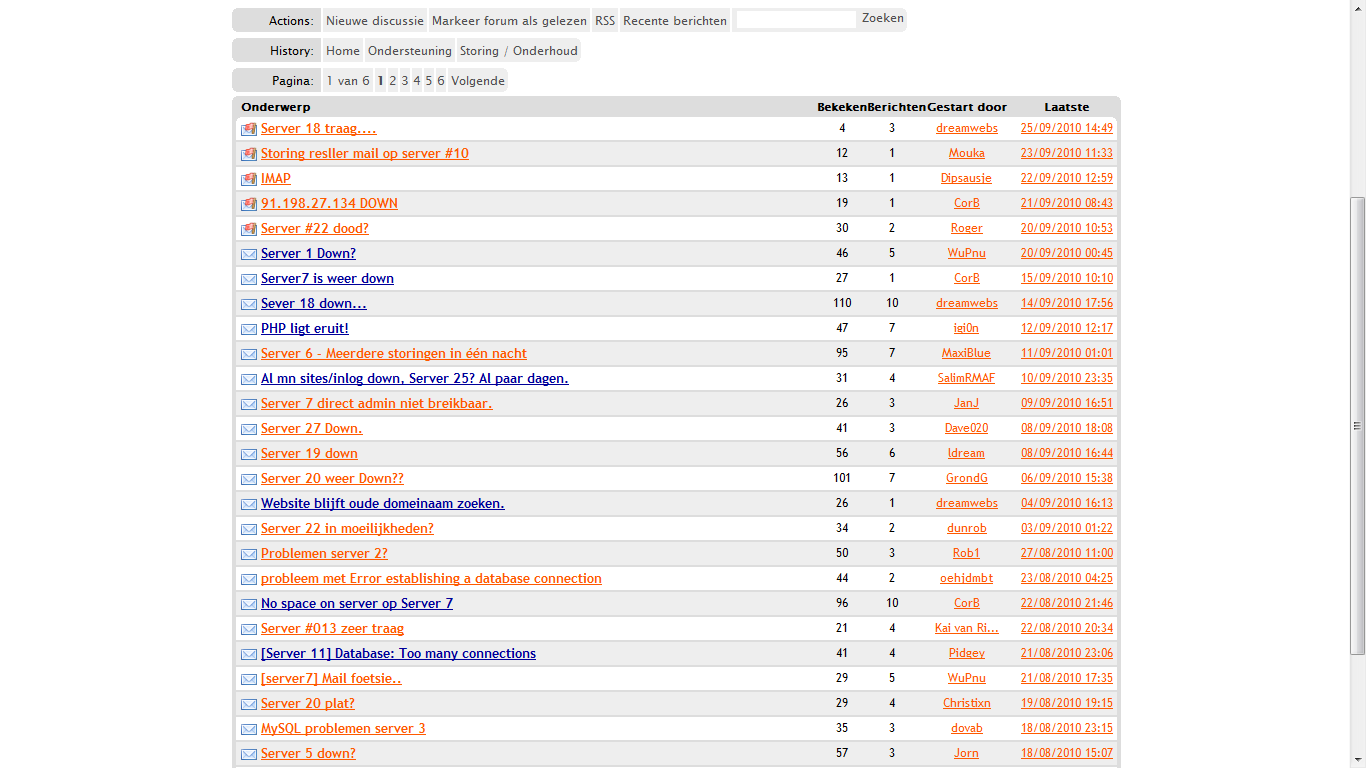Screen dimensions: 1366x768
Task: Click envelope icon beside PHP ligt eruit!
Action: click(x=249, y=329)
